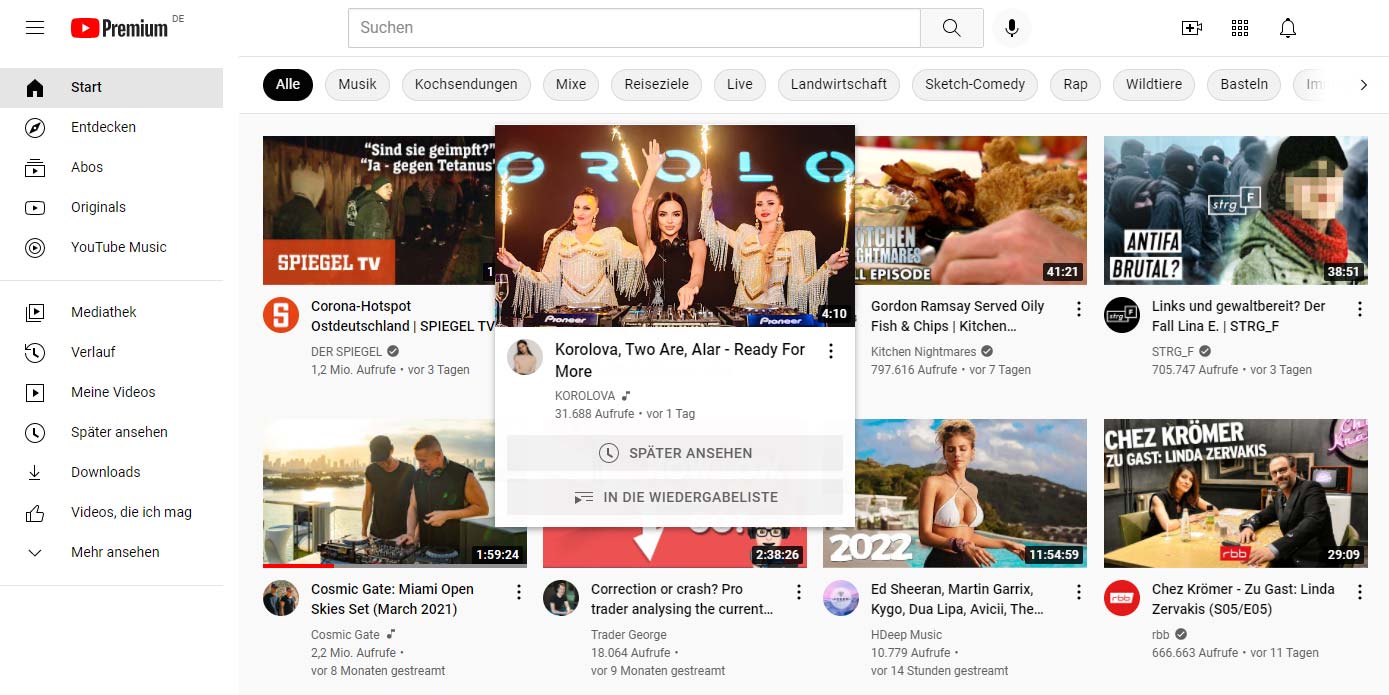Go to Start in the sidebar

tap(111, 87)
